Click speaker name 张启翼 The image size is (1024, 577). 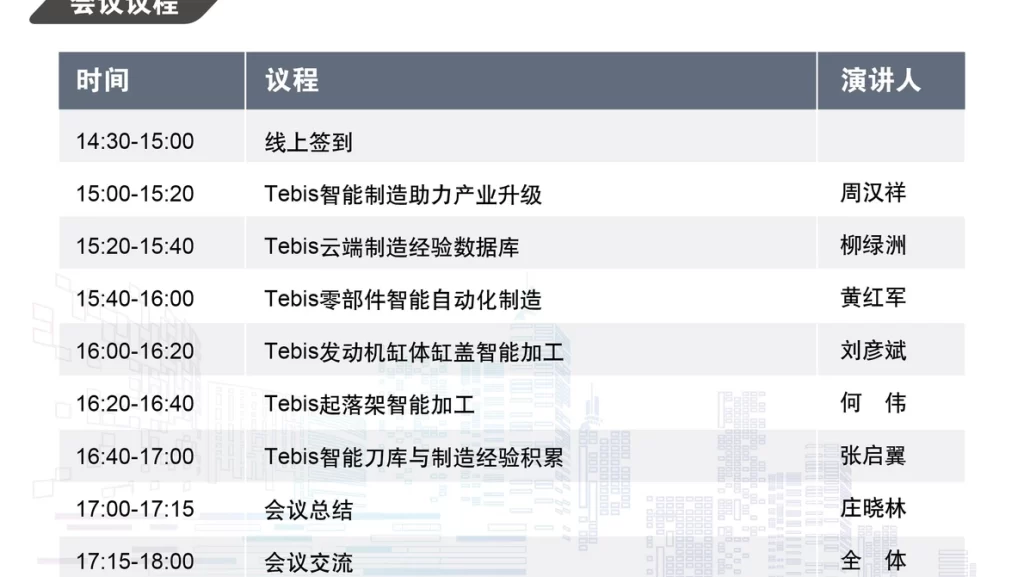click(873, 456)
